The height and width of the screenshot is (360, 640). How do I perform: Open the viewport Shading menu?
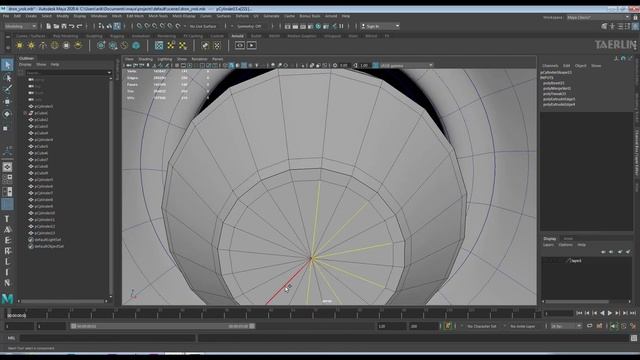coord(145,59)
